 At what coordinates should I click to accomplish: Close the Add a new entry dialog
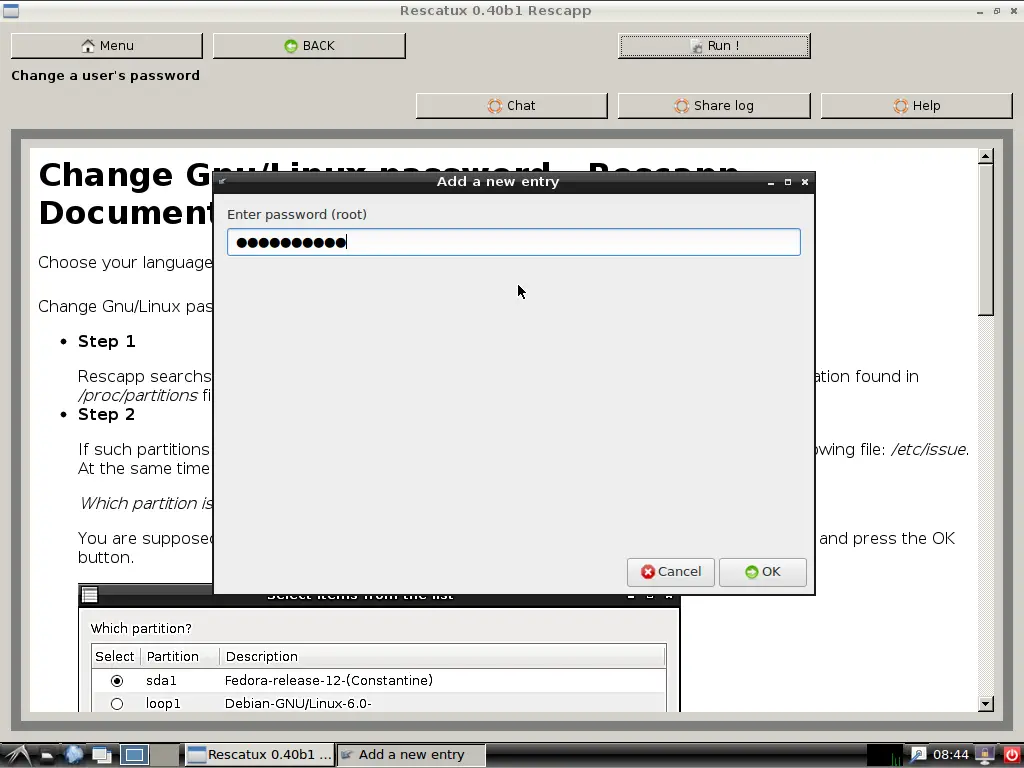(805, 182)
